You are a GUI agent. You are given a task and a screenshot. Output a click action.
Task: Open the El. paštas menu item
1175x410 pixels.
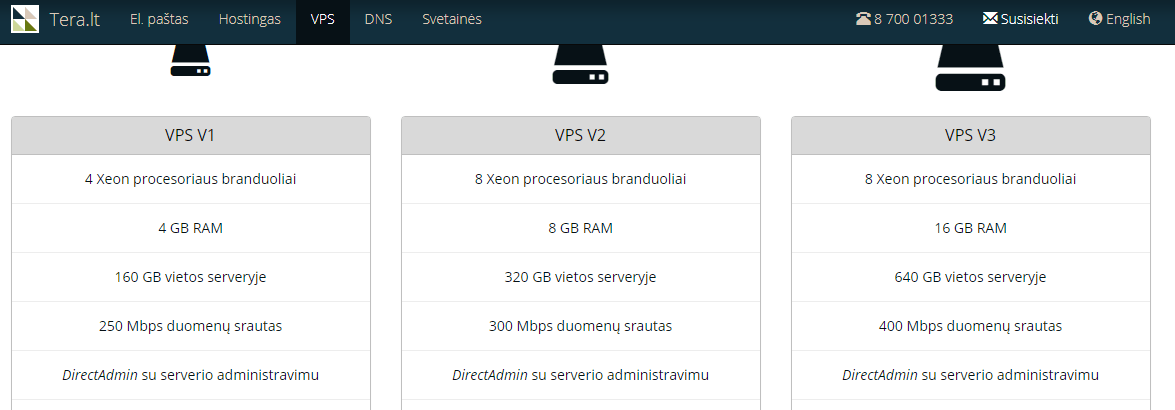(x=159, y=19)
